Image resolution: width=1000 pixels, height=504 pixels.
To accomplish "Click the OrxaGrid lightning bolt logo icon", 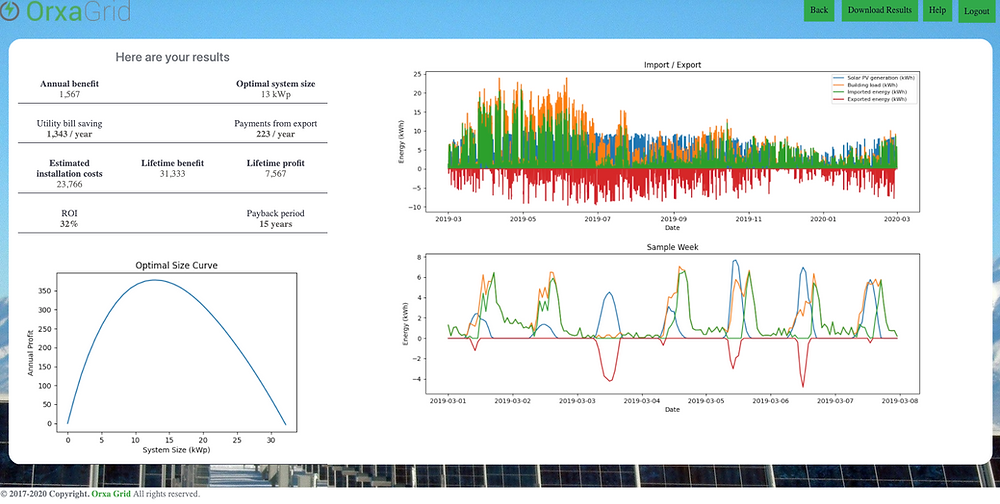I will 10,11.
